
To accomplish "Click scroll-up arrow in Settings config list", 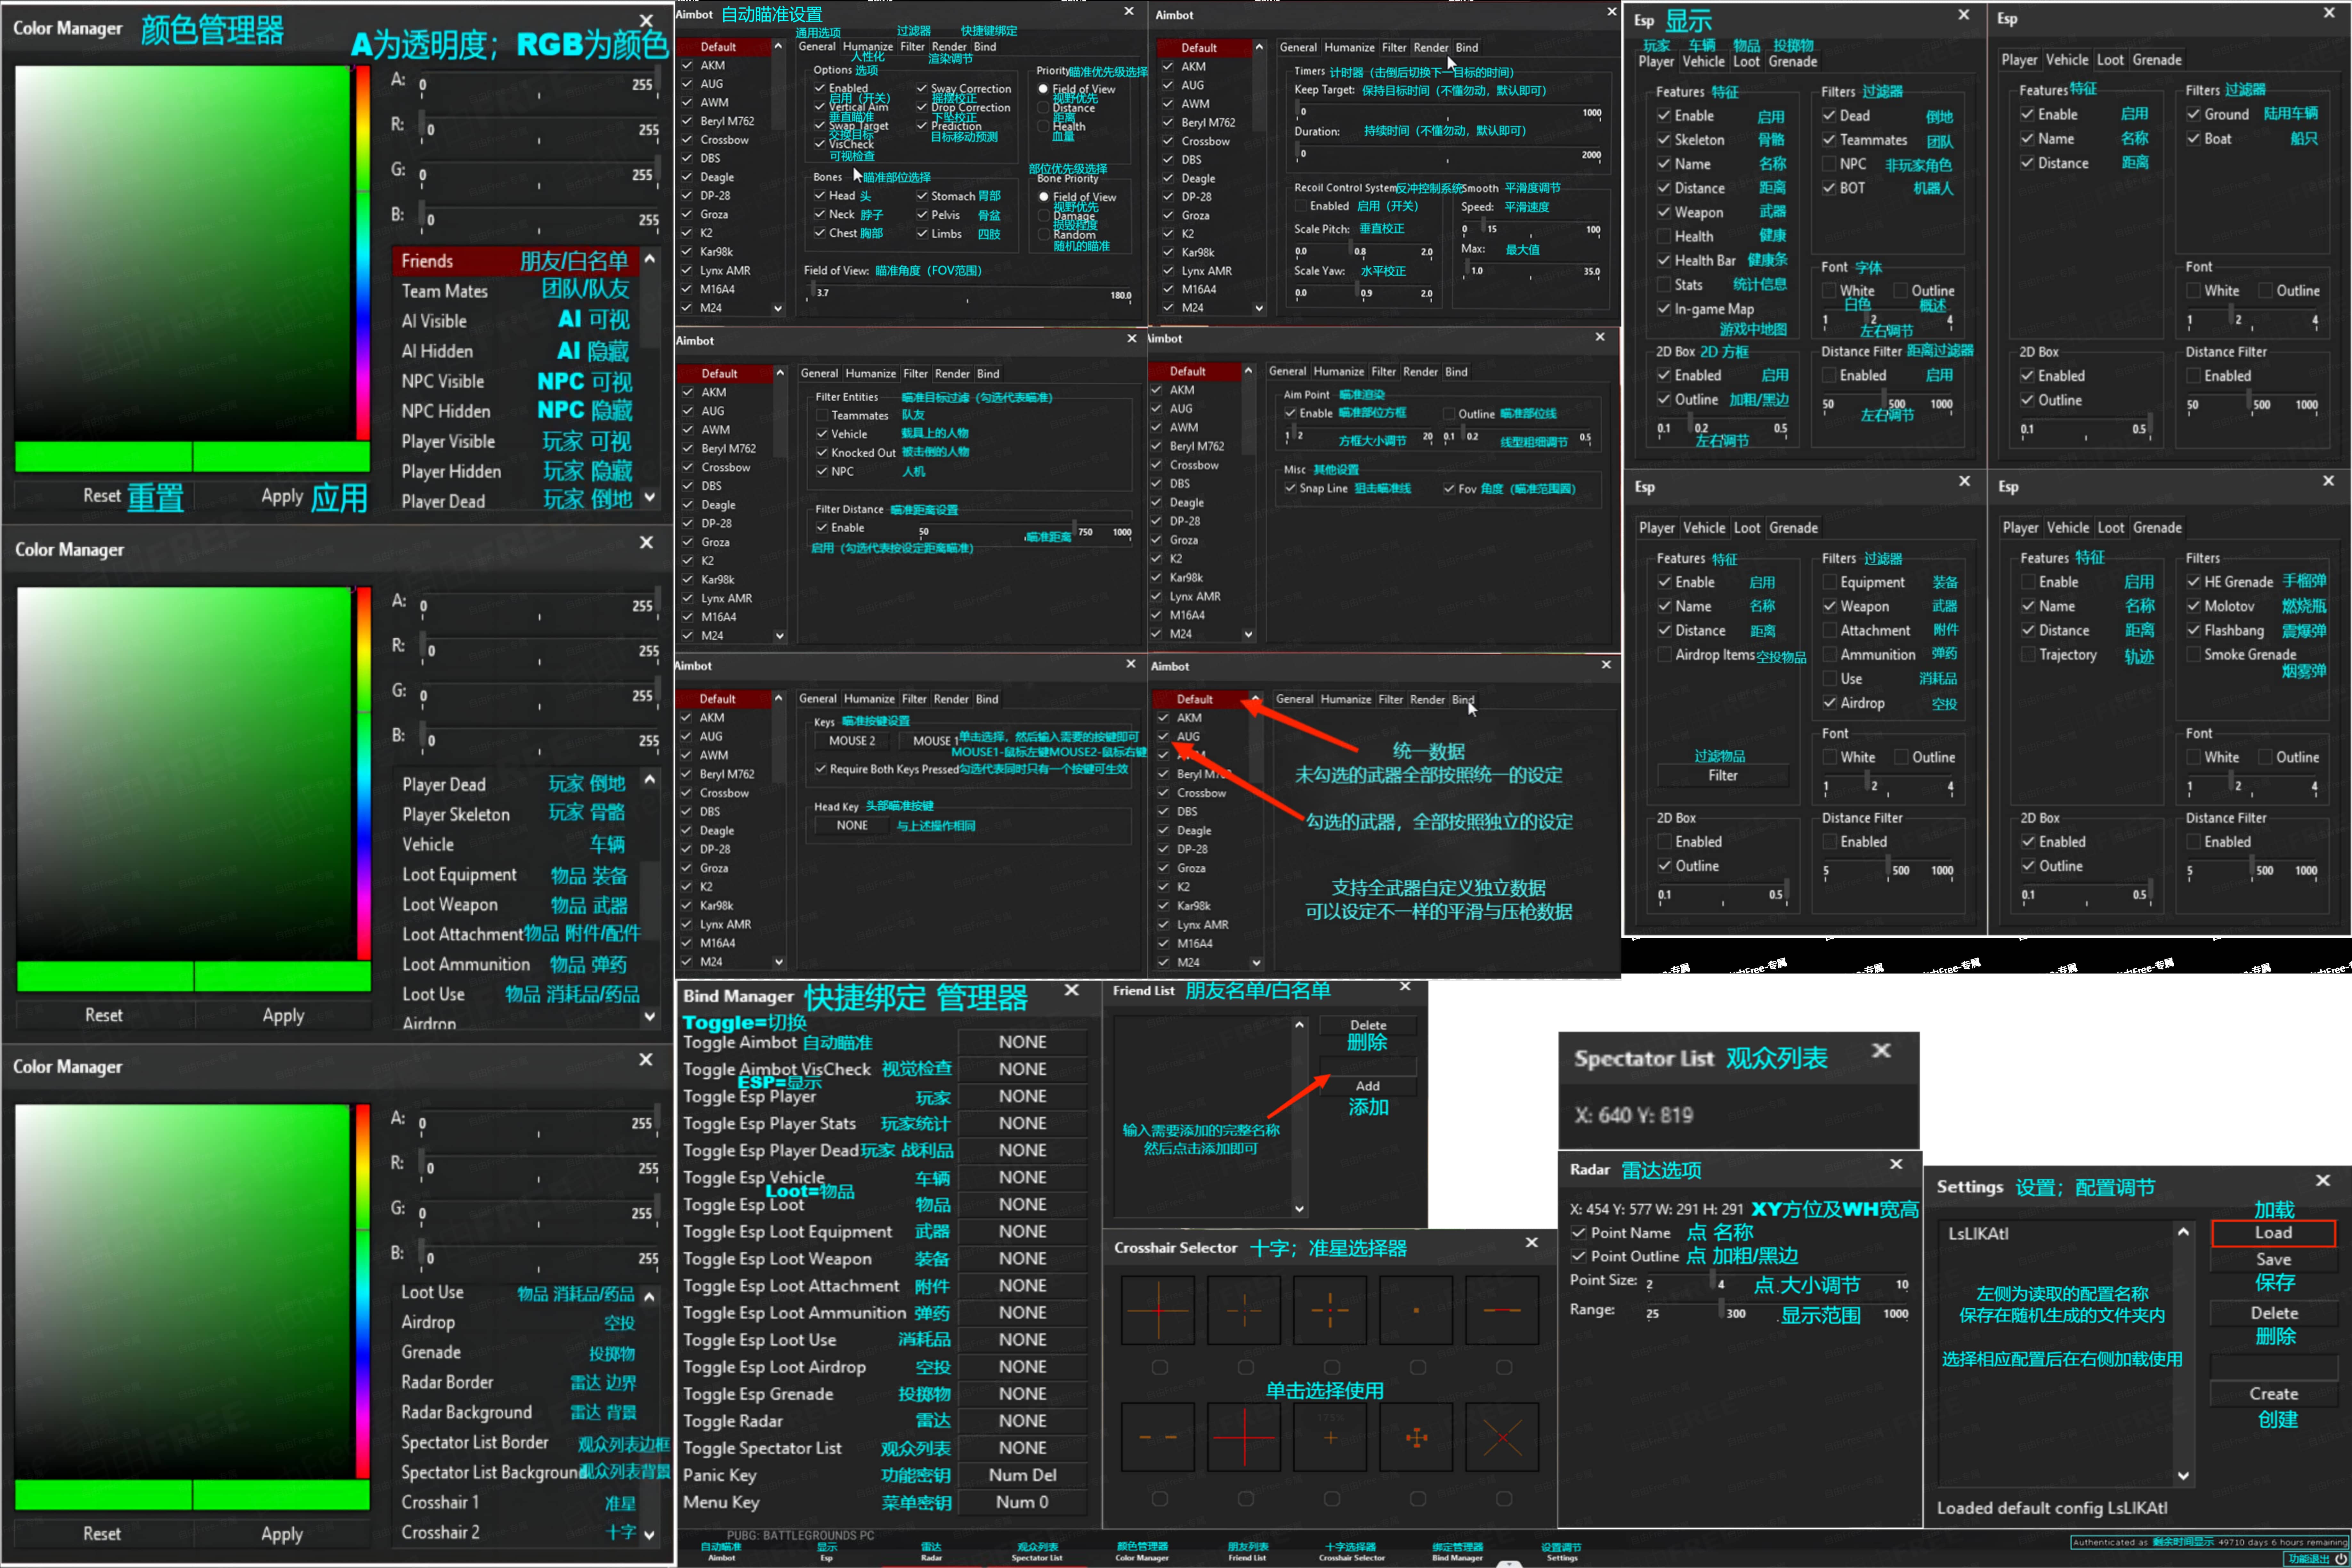I will 2183,1232.
